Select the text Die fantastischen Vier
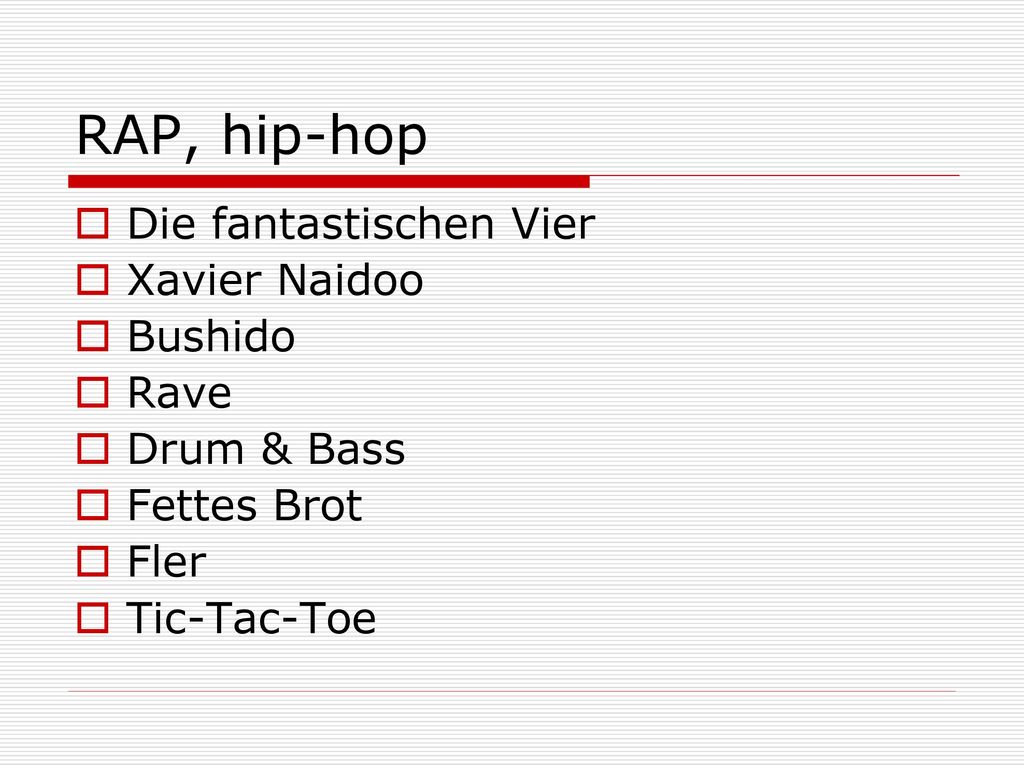1024x768 pixels. [361, 223]
